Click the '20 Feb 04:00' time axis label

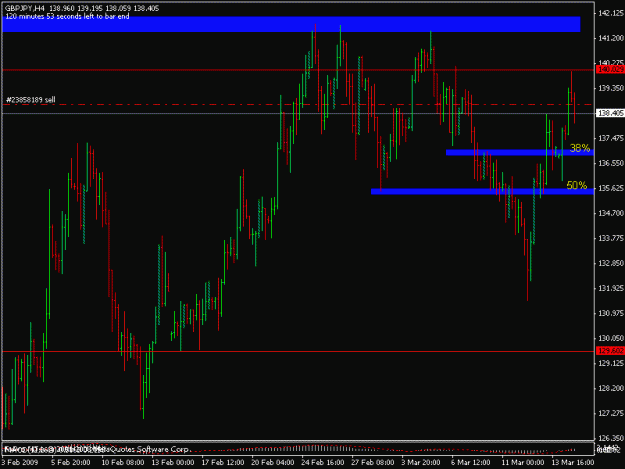point(273,462)
